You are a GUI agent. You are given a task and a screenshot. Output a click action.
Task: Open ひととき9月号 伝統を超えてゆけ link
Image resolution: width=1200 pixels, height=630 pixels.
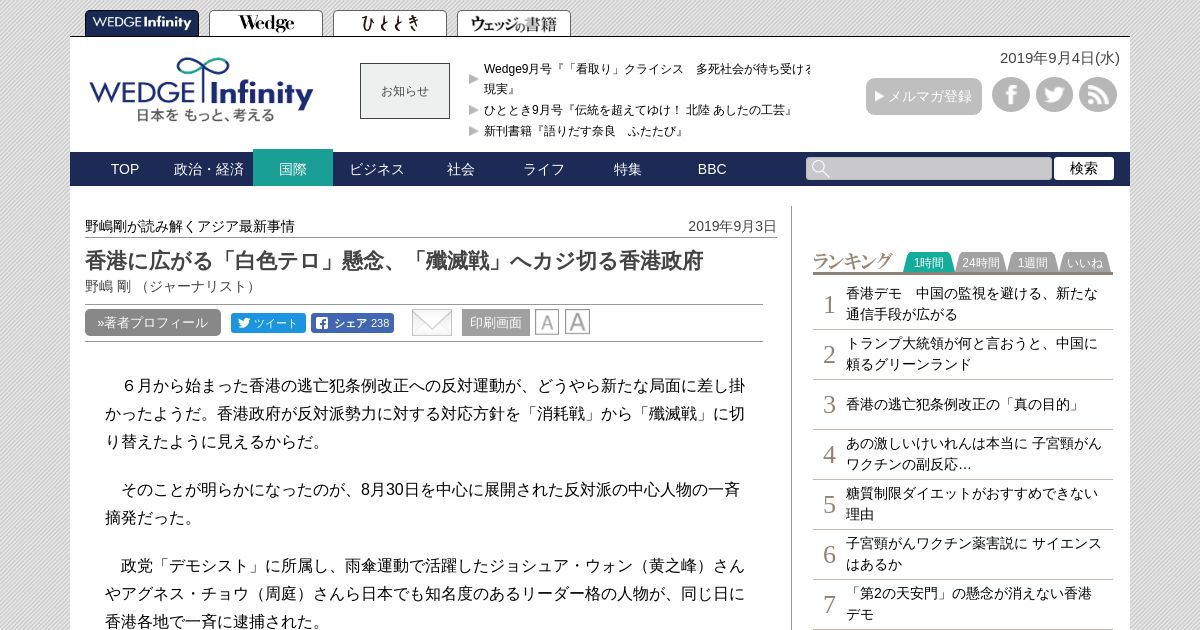[x=640, y=110]
